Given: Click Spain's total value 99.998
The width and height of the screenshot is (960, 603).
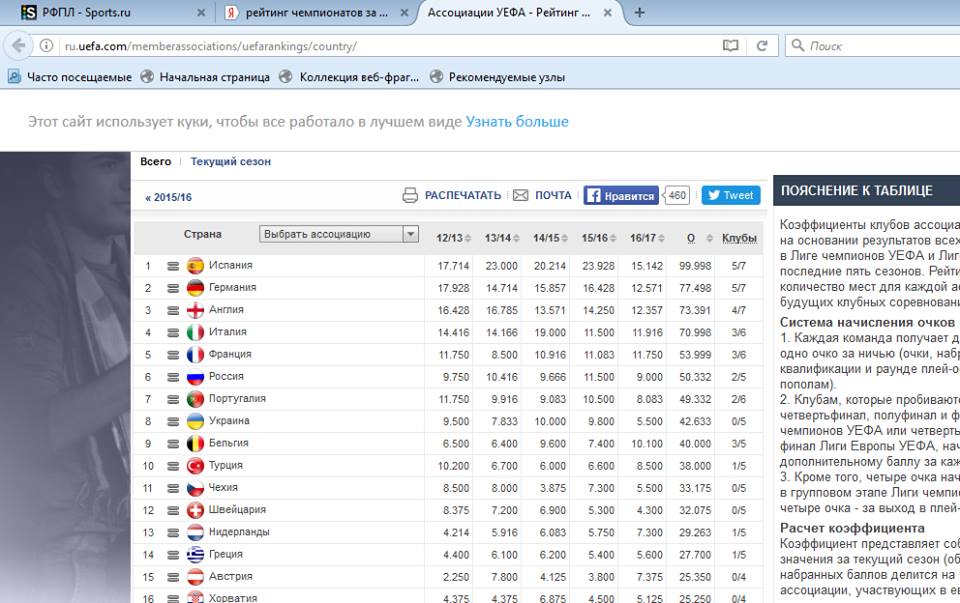Looking at the screenshot, I should [695, 266].
